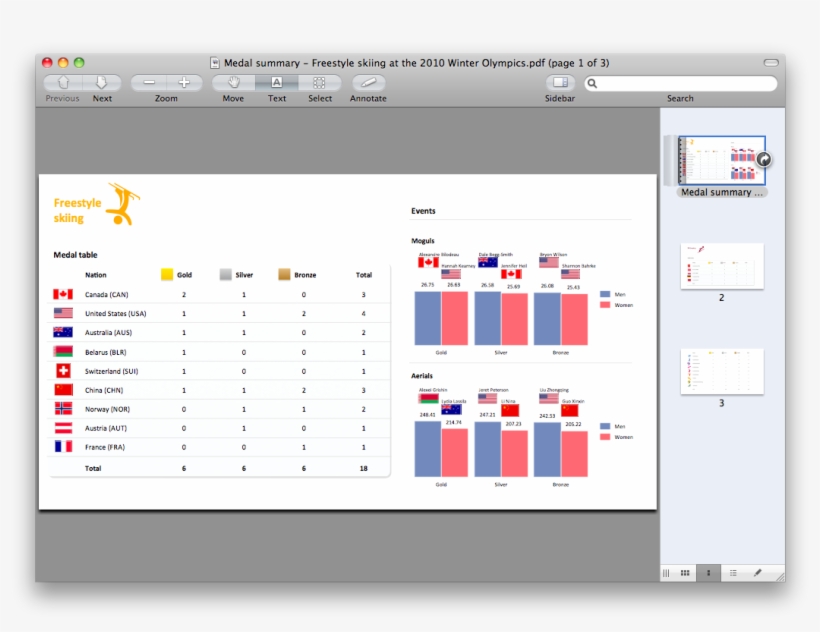Screen dimensions: 820x632
Task: Choose the rectangular Select tool
Action: (x=320, y=84)
